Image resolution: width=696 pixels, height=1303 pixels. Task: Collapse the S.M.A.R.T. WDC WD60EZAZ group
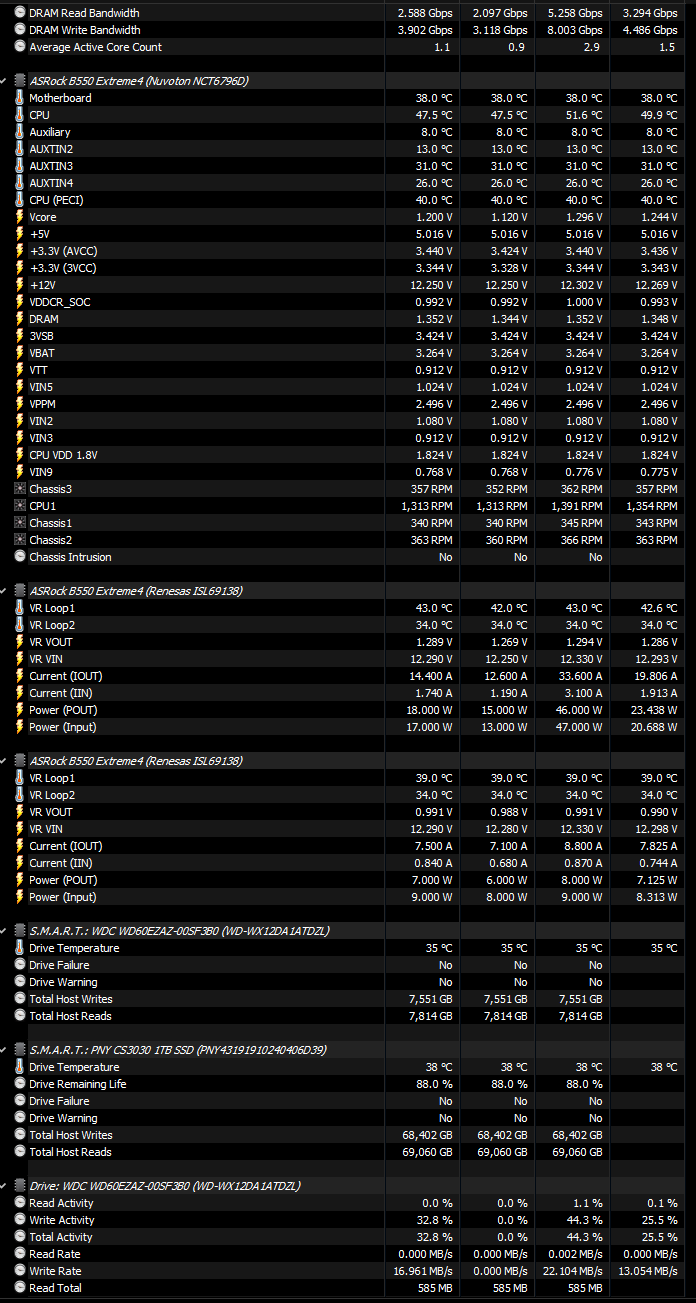click(x=5, y=931)
